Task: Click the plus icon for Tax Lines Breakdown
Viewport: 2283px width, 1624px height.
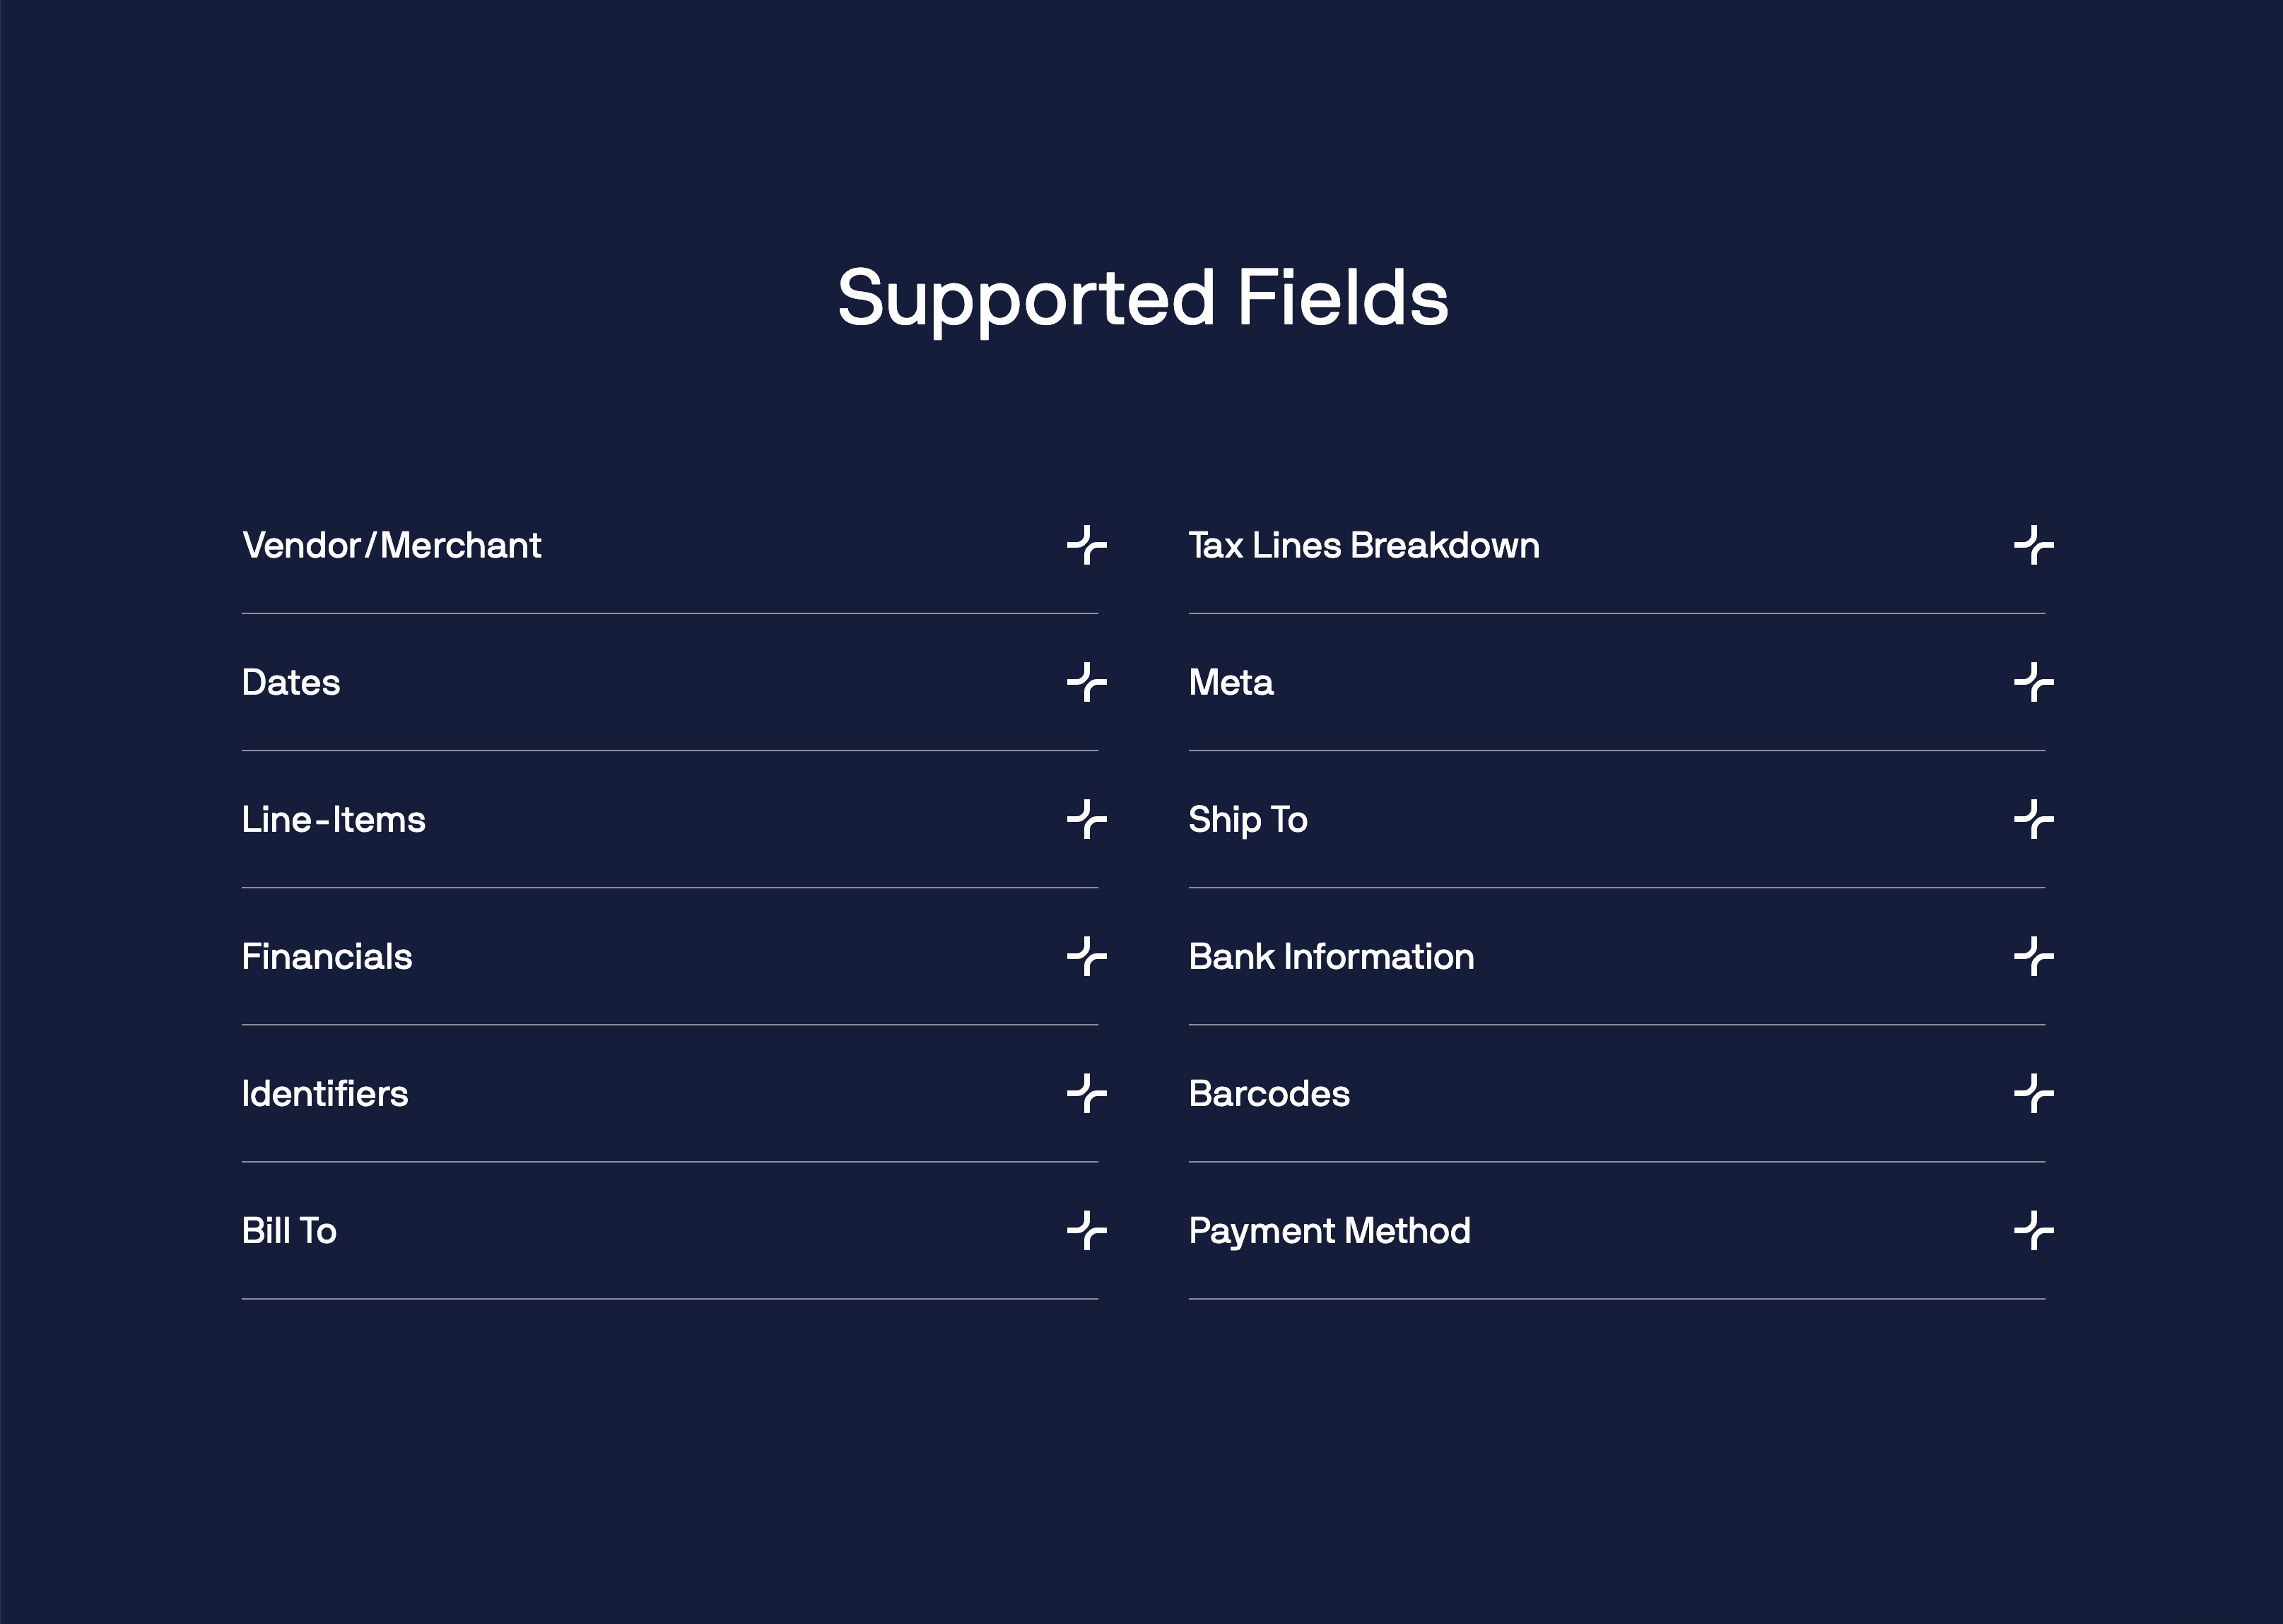Action: pyautogui.click(x=2033, y=546)
